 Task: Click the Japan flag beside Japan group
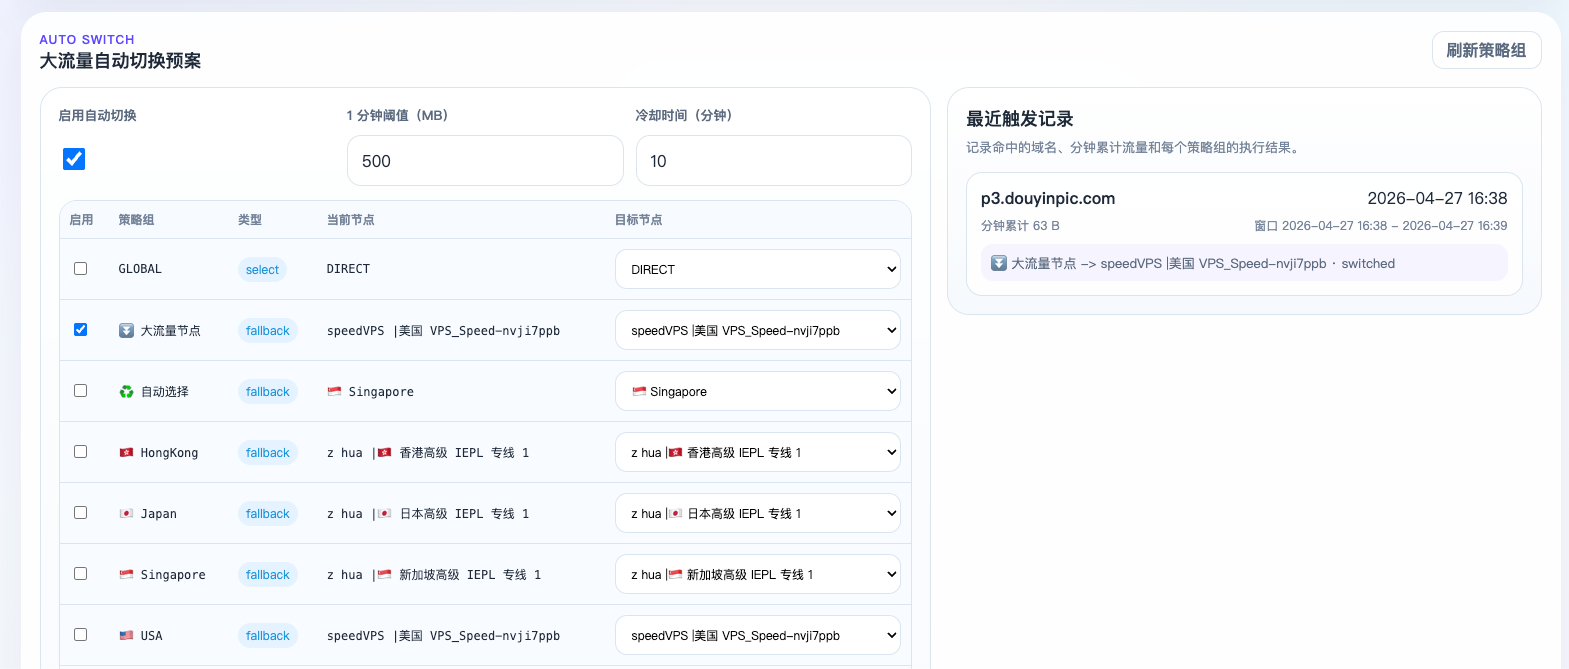coord(126,513)
